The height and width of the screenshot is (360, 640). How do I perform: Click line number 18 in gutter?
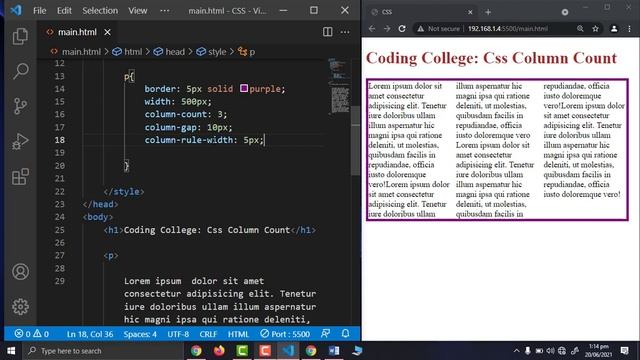(x=60, y=140)
